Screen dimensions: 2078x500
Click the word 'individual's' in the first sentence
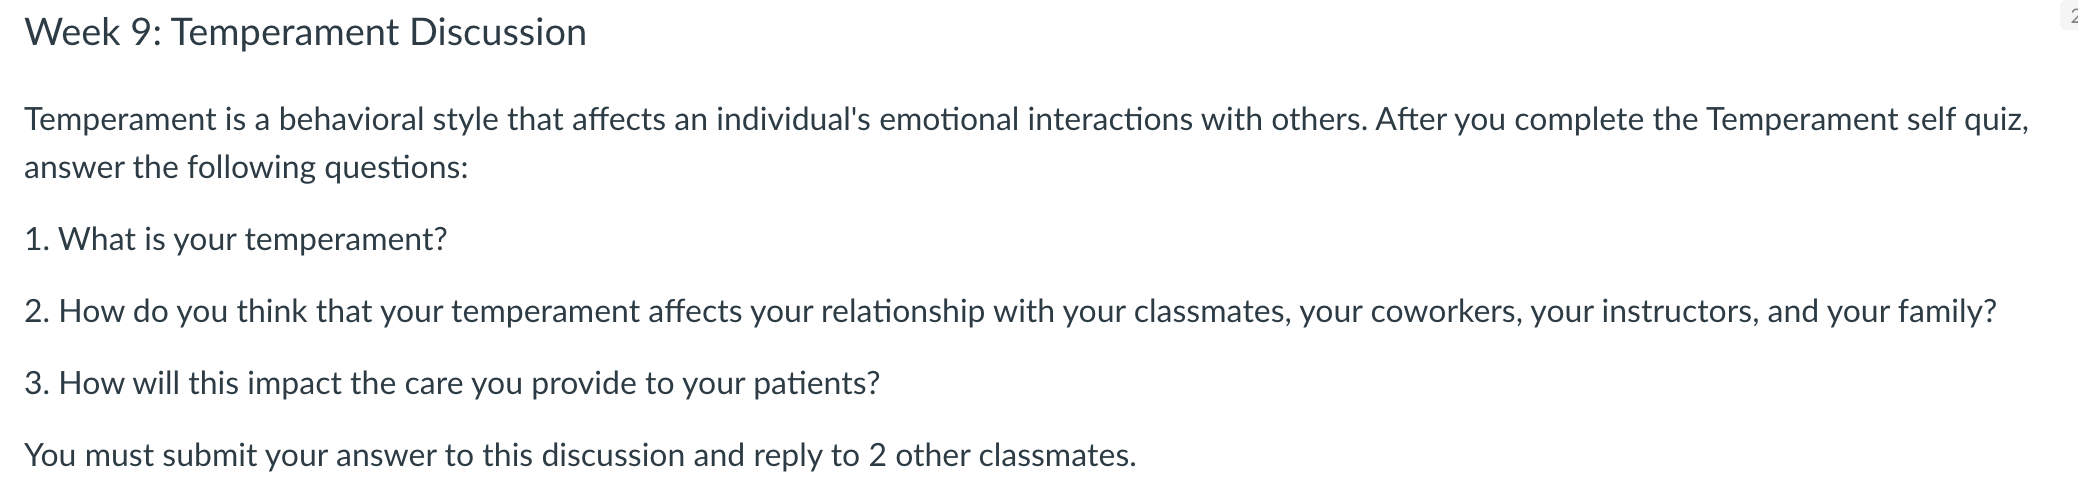click(x=793, y=120)
